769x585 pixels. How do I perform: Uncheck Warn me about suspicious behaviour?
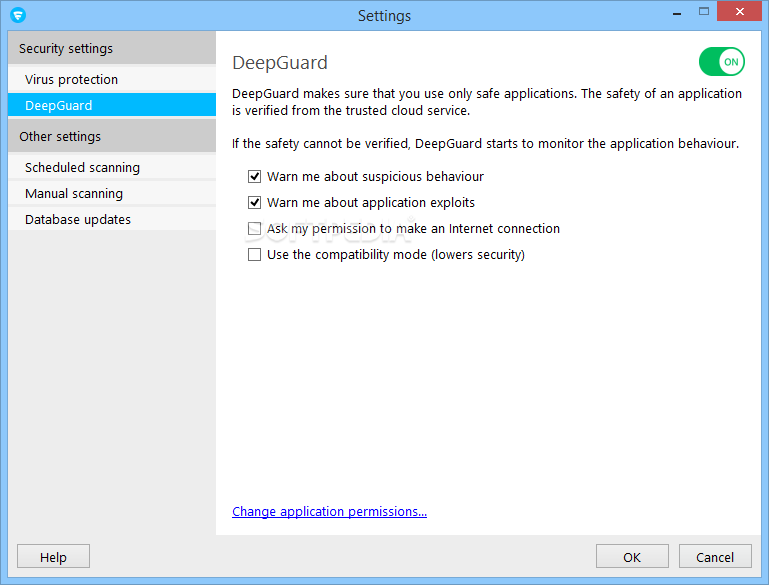click(254, 177)
